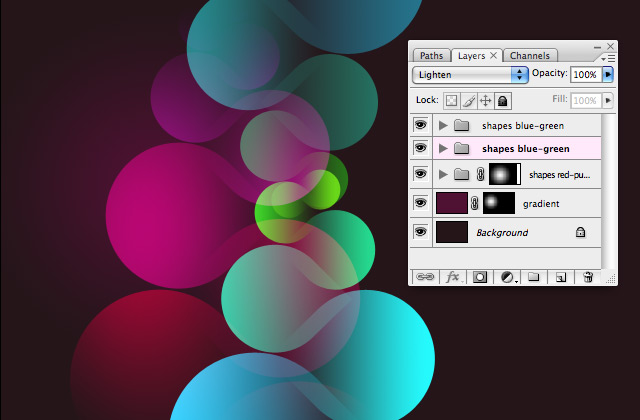Hide the selected shapes blue-green group
Viewport: 640px width, 420px height.
click(420, 148)
